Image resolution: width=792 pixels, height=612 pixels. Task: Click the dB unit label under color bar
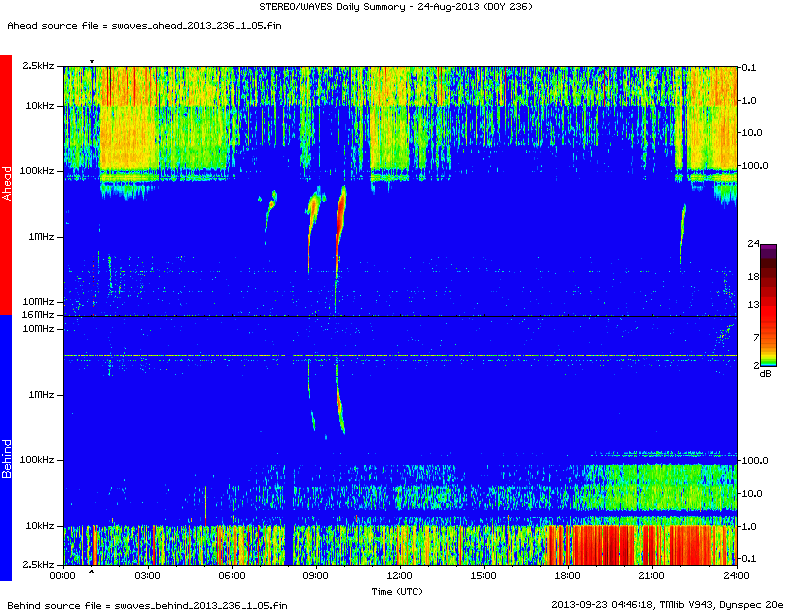click(x=765, y=373)
